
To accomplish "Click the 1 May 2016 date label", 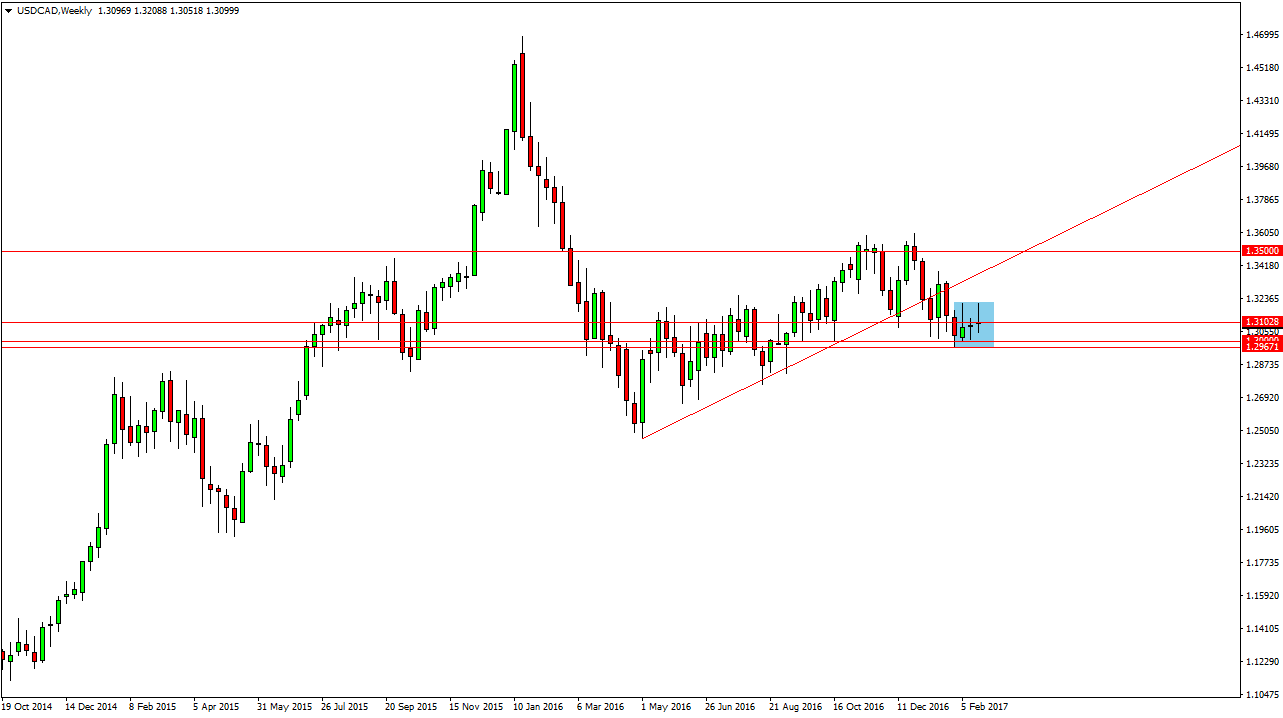I will pyautogui.click(x=666, y=706).
